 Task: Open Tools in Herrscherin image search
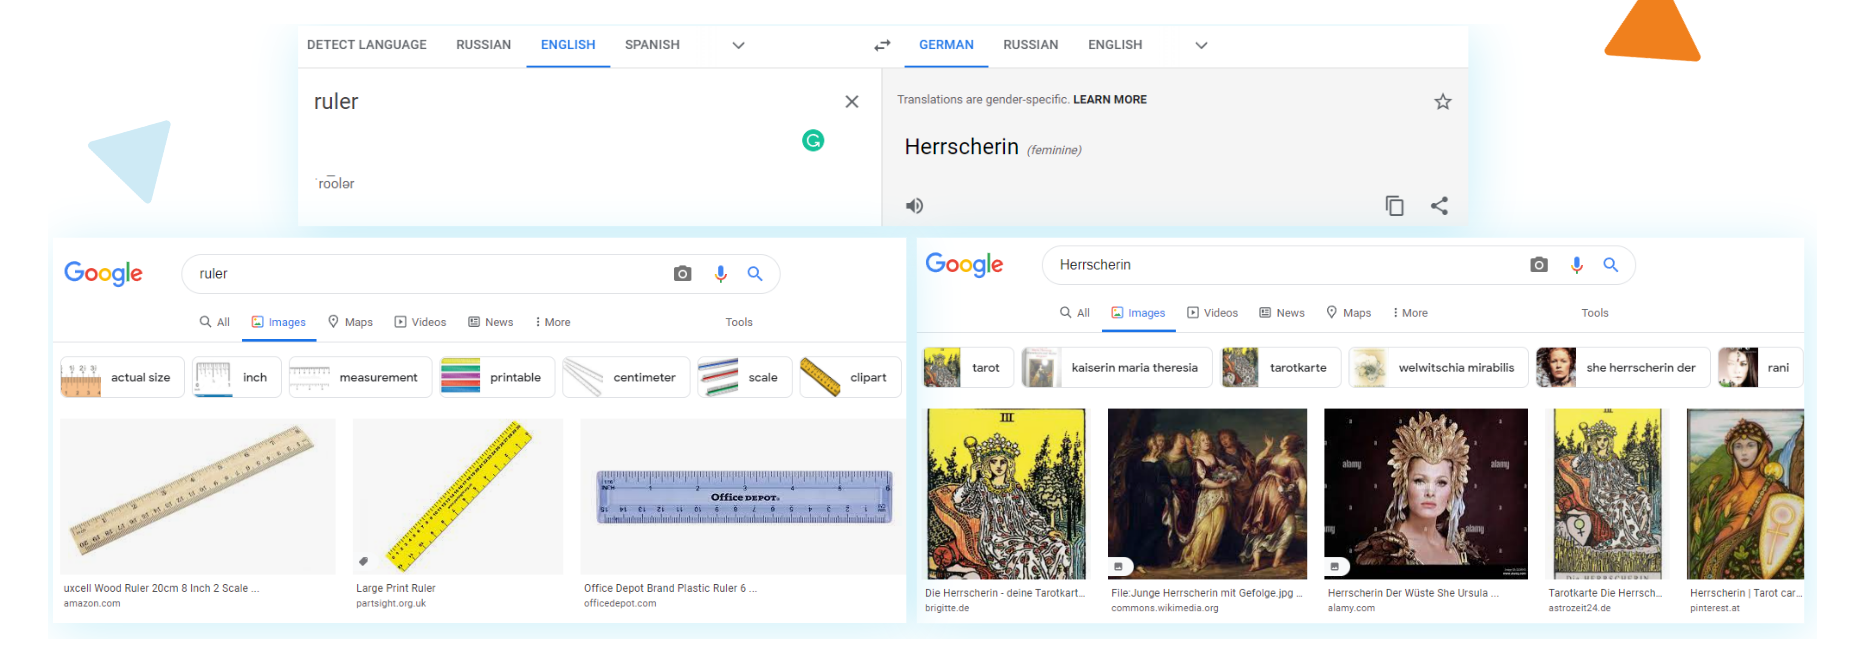click(x=1594, y=313)
